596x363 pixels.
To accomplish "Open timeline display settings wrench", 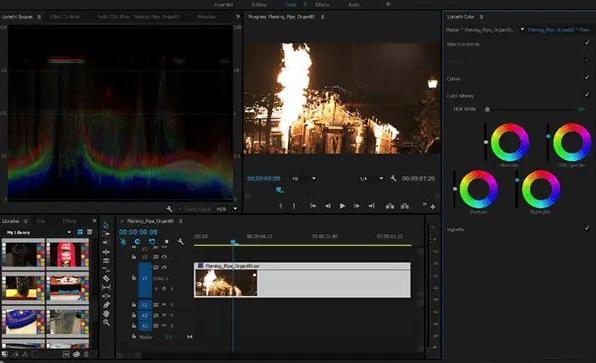I will [181, 241].
